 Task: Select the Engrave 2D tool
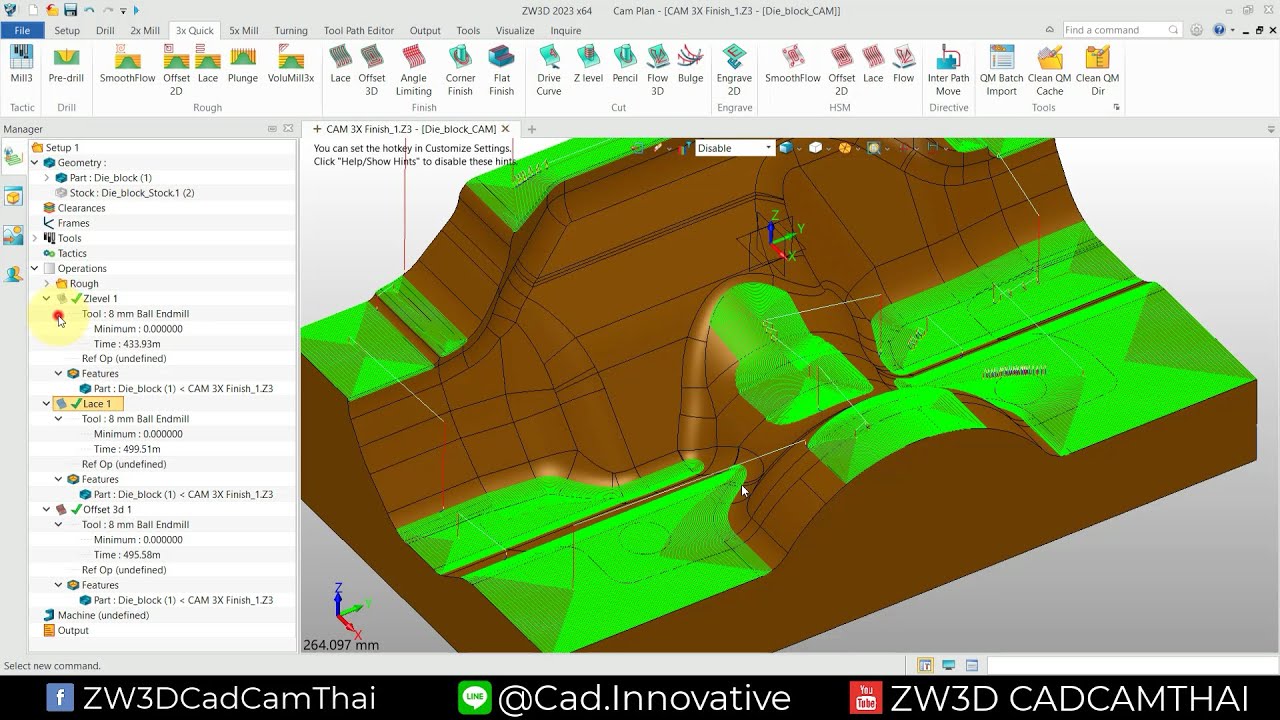coord(734,70)
